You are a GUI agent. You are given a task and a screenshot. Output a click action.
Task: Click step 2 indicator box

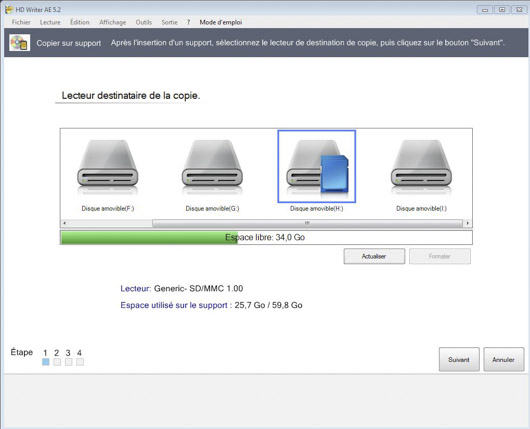point(57,362)
